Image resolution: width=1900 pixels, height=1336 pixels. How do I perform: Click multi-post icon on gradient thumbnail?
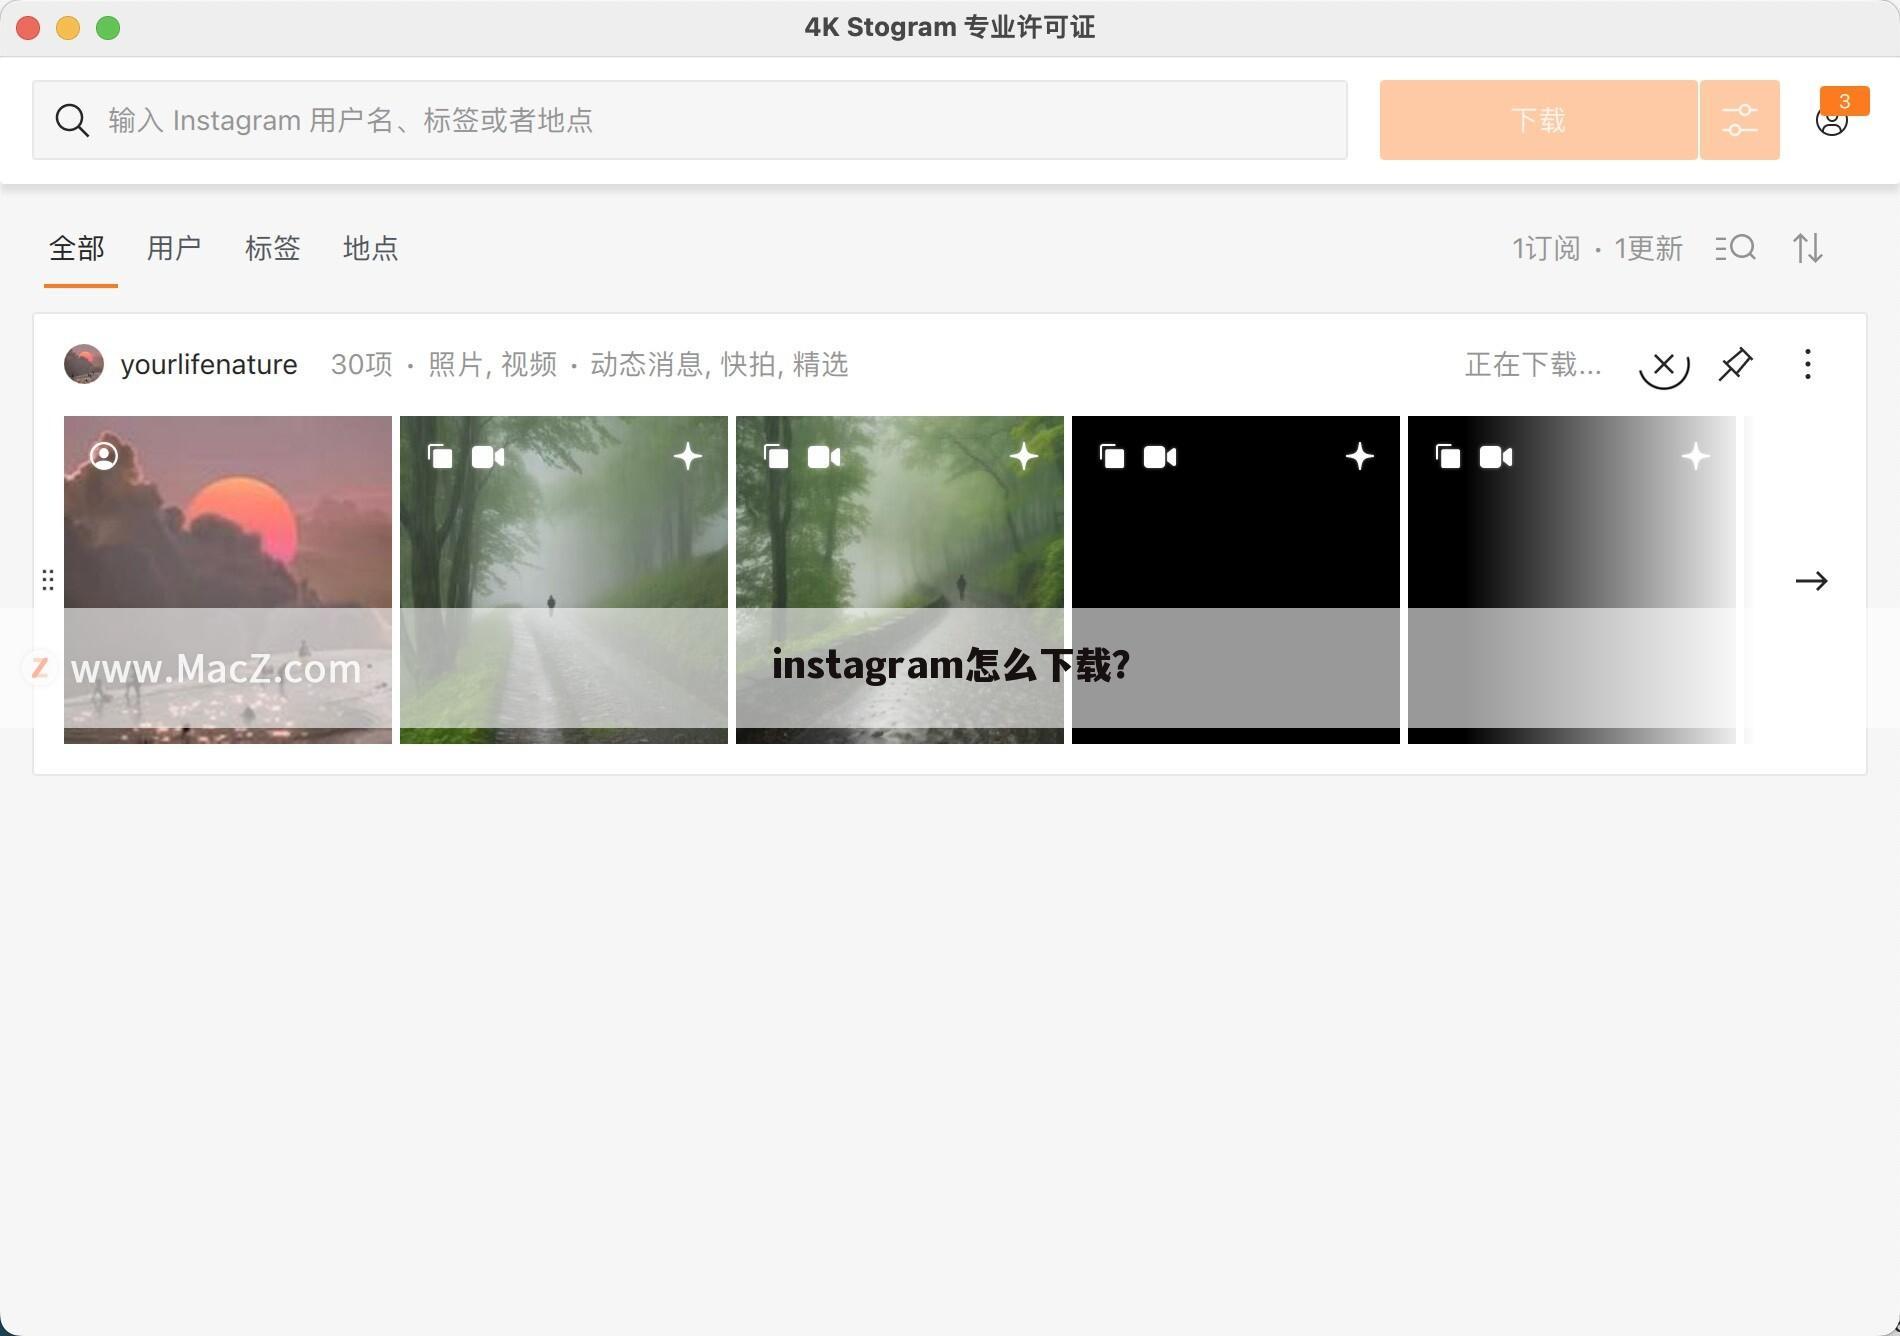tap(1448, 457)
